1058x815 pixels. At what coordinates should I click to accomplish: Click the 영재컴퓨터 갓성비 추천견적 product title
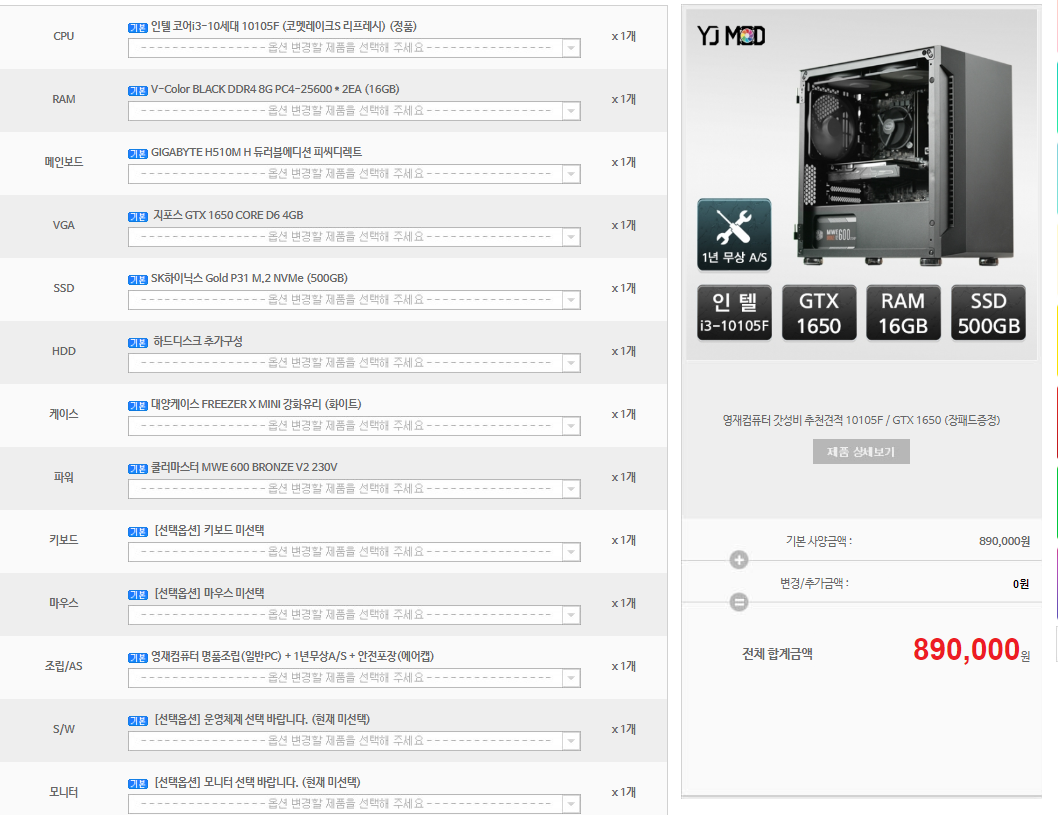coord(861,420)
